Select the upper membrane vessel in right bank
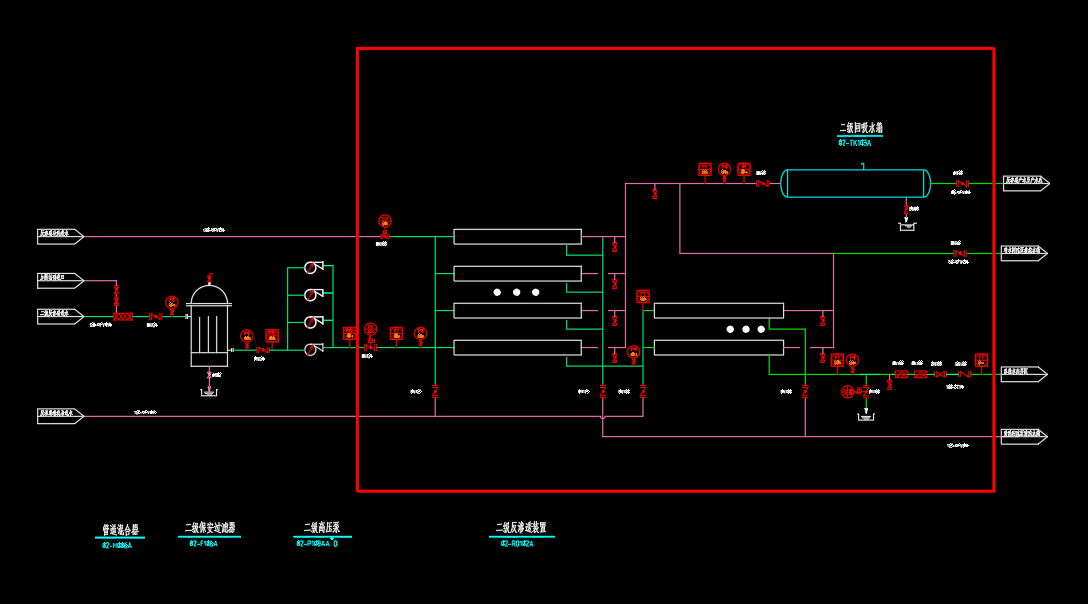The height and width of the screenshot is (604, 1088). pos(718,311)
